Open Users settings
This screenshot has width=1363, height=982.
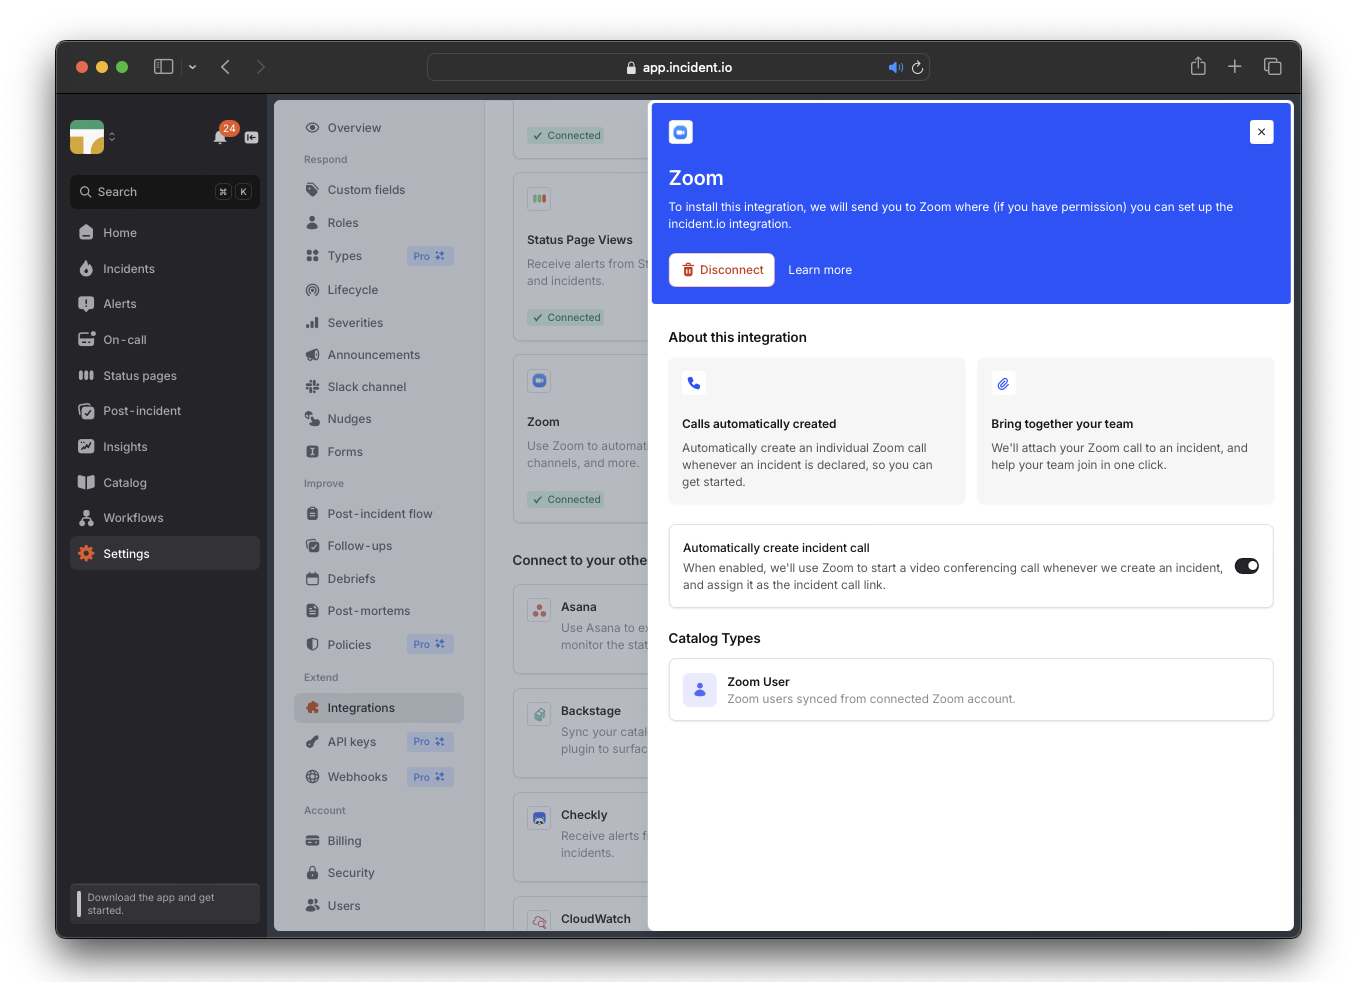[379, 906]
